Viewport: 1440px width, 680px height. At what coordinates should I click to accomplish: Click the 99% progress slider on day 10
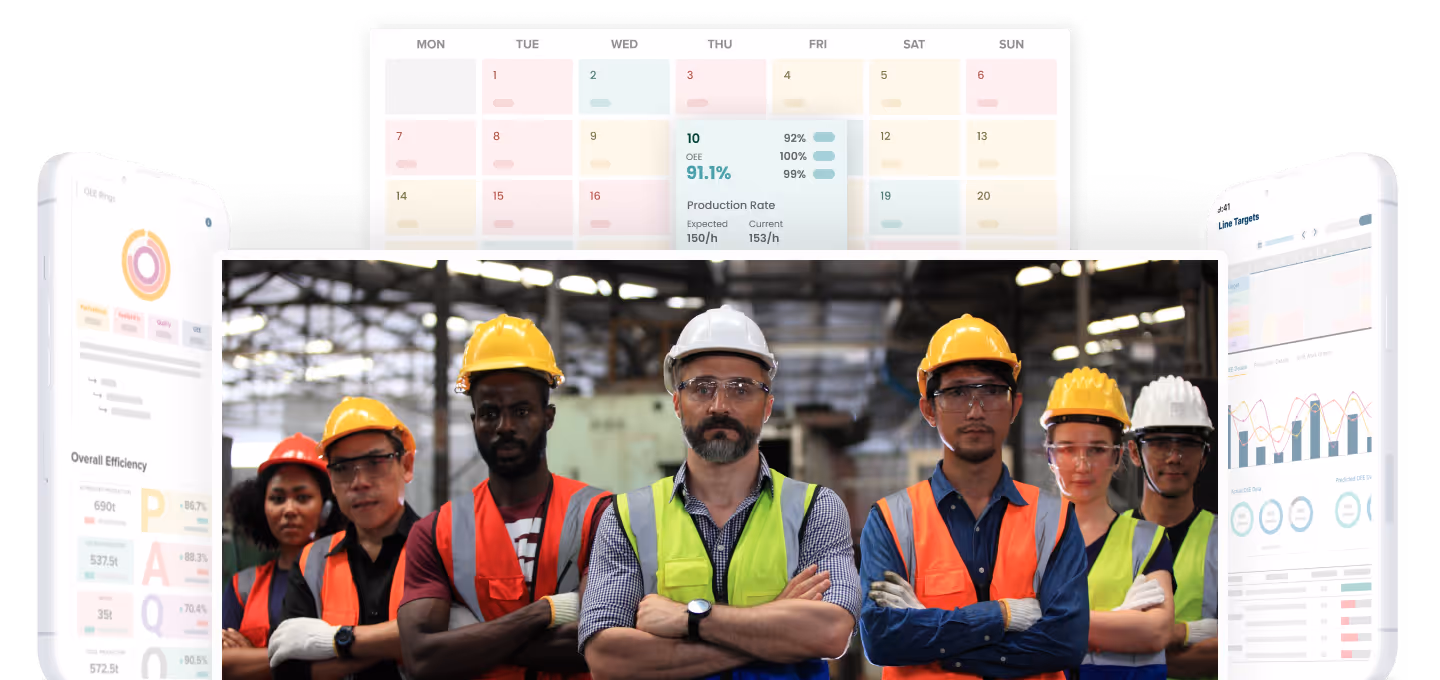click(822, 173)
